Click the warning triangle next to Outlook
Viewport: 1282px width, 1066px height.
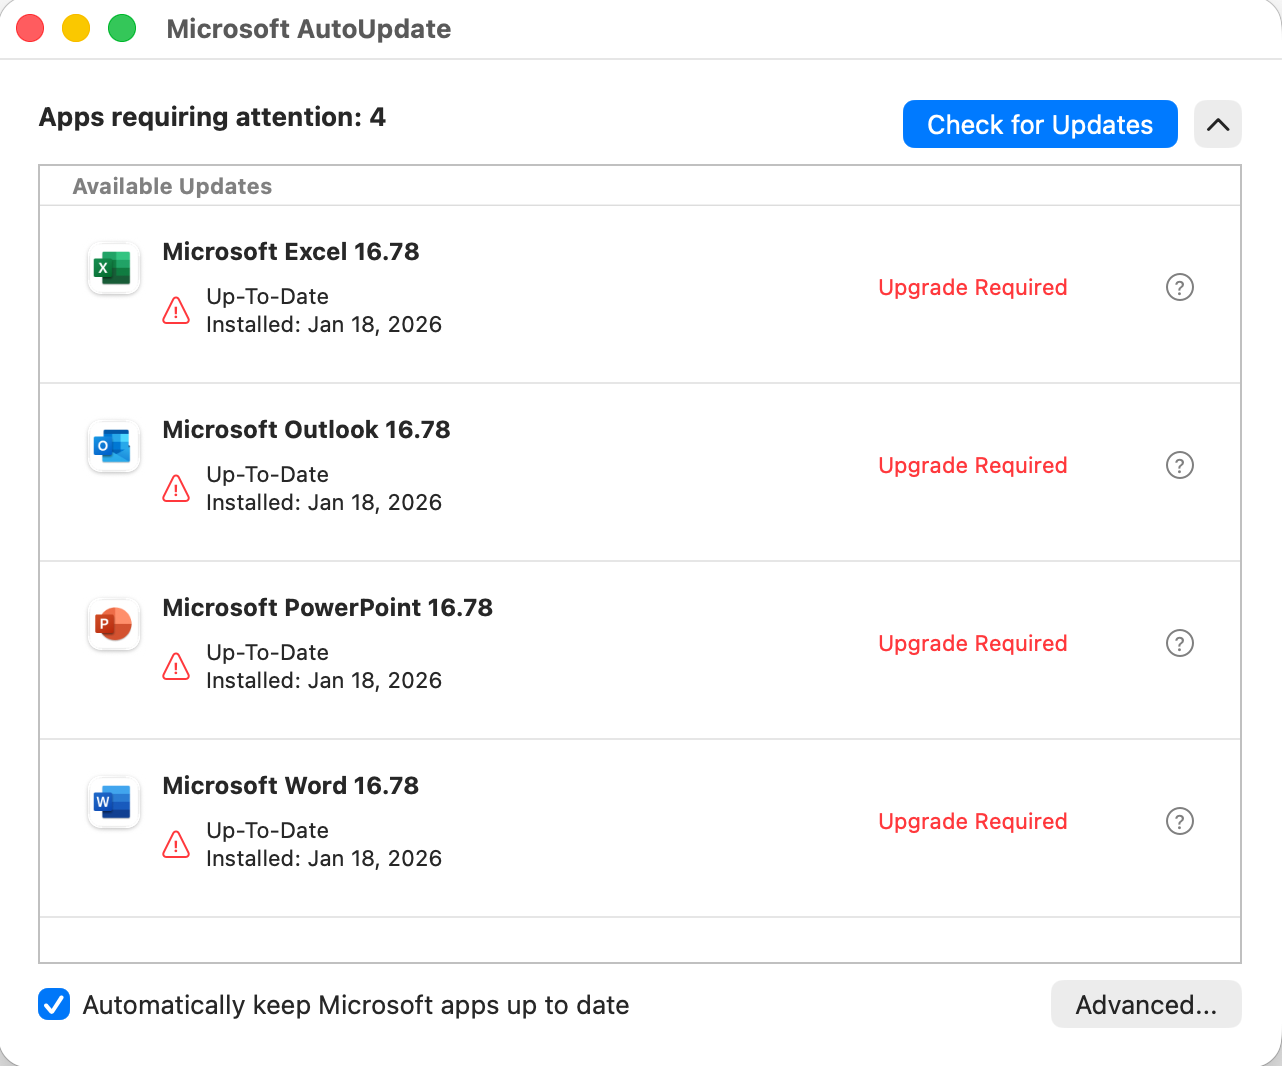(x=176, y=489)
